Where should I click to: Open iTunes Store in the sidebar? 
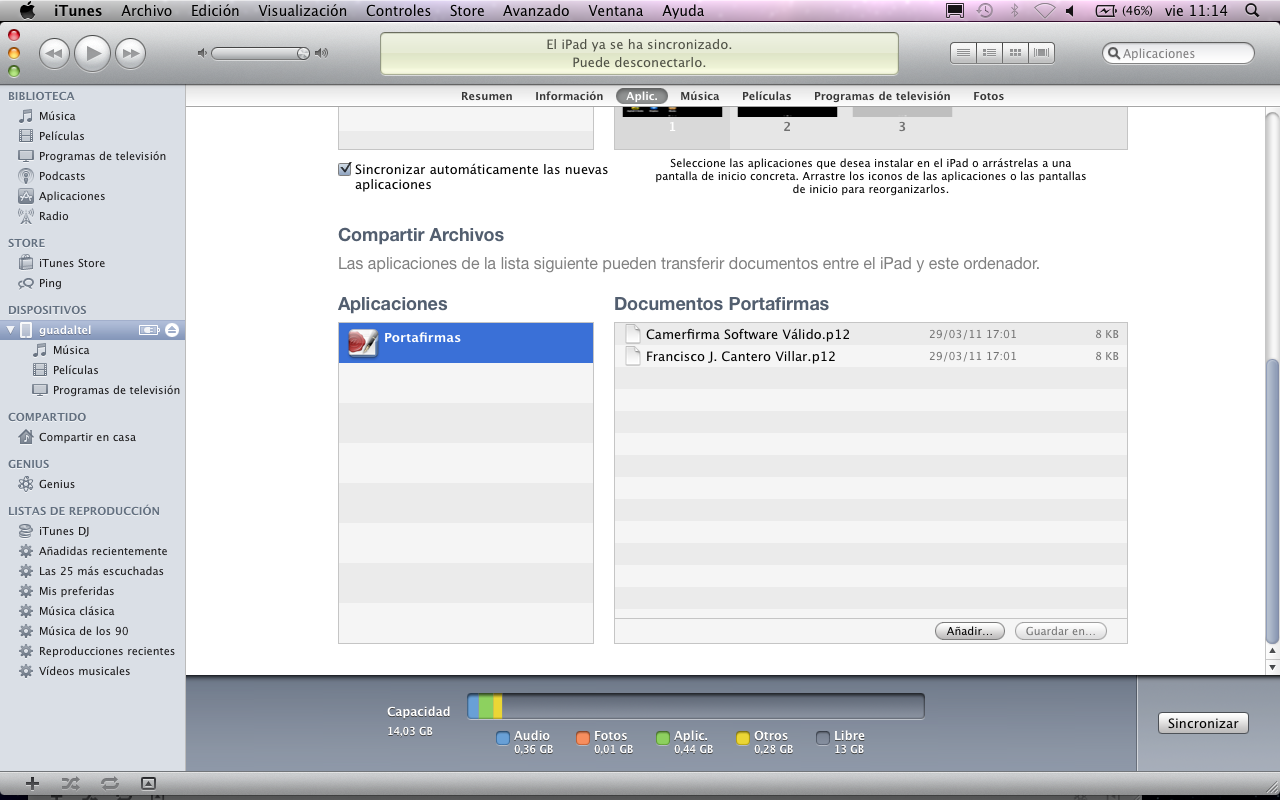(72, 263)
